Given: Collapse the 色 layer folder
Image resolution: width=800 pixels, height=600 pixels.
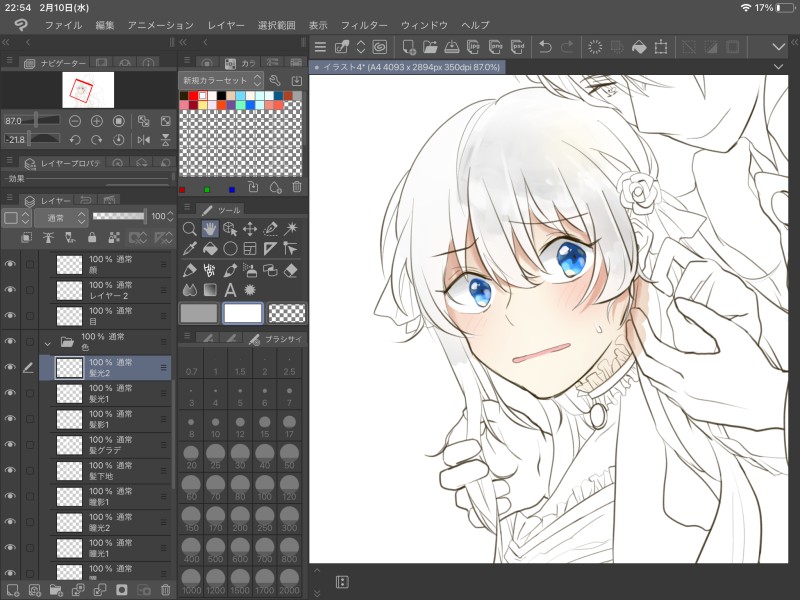Looking at the screenshot, I should point(47,343).
